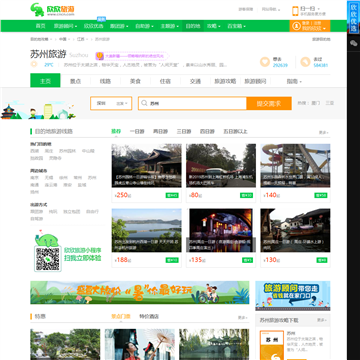Click the magnifier icon in the search box
The width and height of the screenshot is (360, 360).
click(144, 103)
